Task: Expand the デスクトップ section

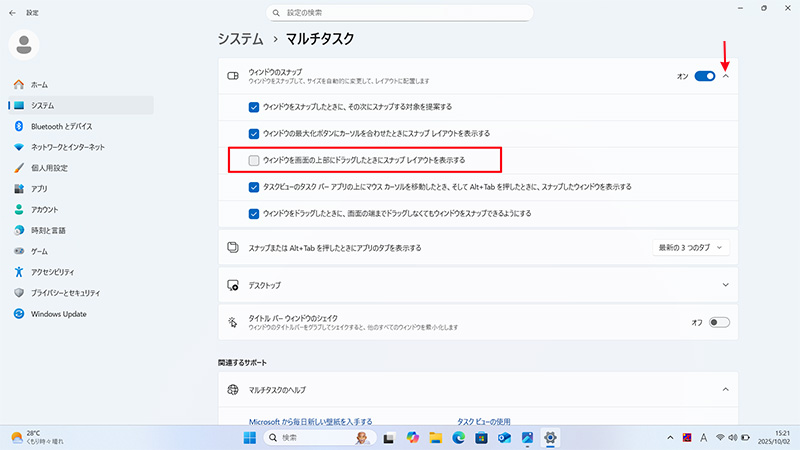Action: click(x=726, y=285)
